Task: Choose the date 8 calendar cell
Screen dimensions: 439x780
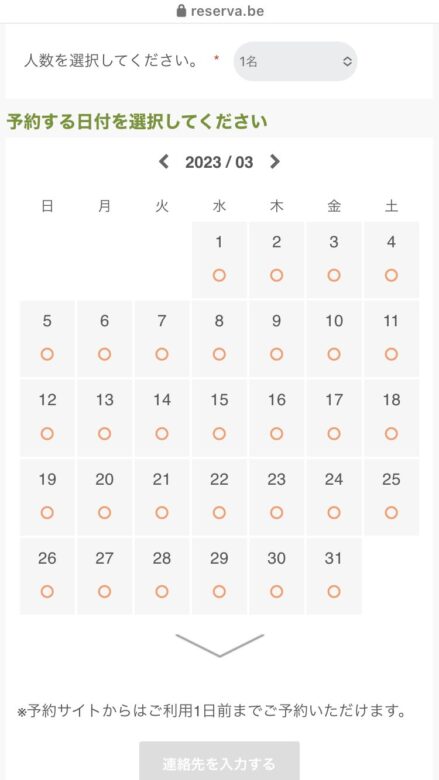Action: 219,339
